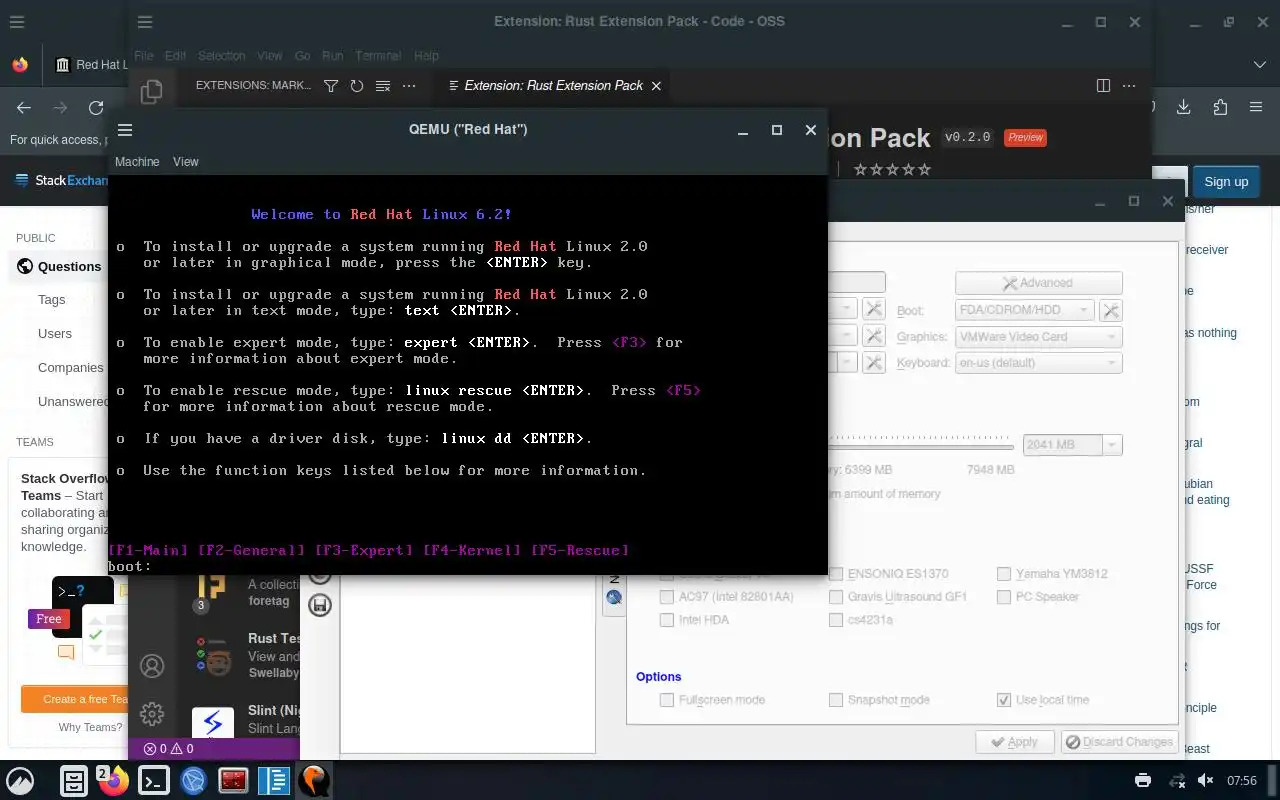Screen dimensions: 1280x800
Task: Open the Boot dropdown showing FDA/CDROM/HDD
Action: point(1024,310)
